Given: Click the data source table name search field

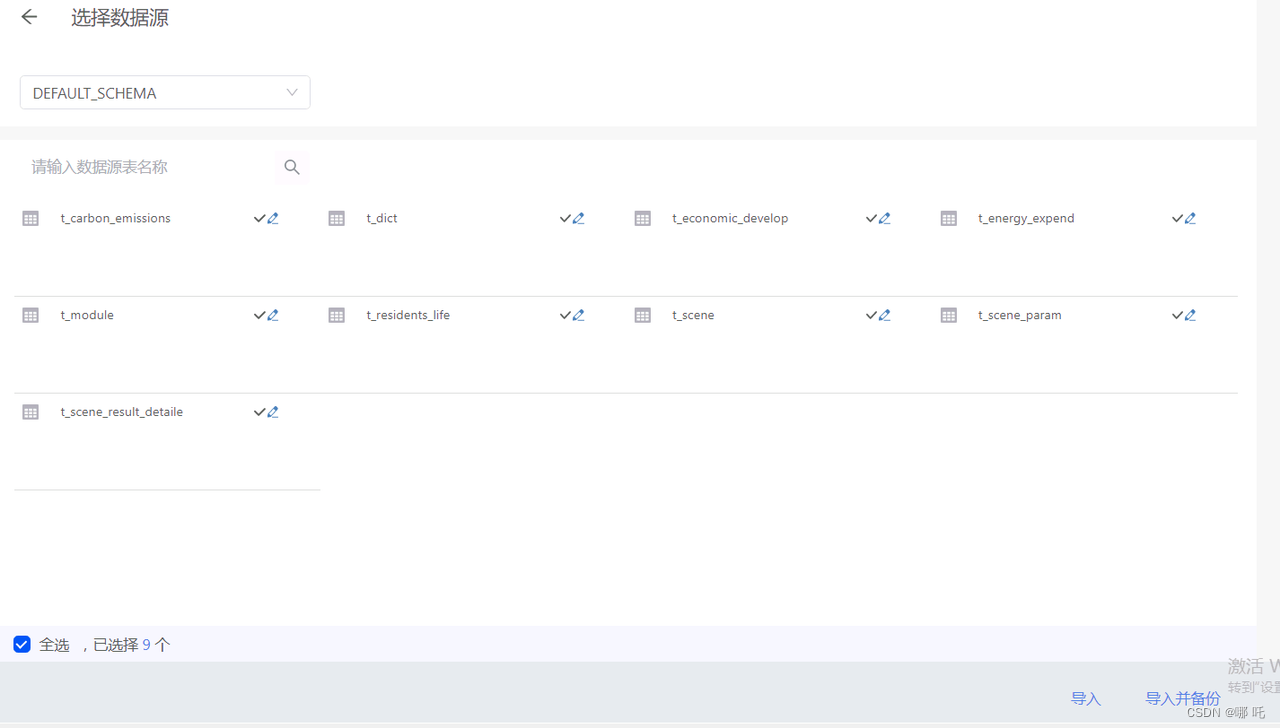Looking at the screenshot, I should coord(147,167).
